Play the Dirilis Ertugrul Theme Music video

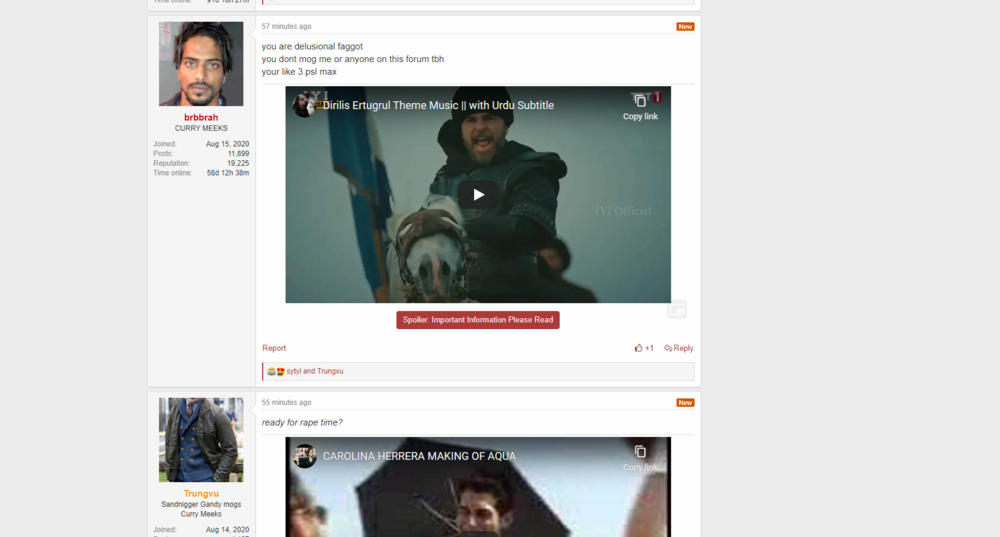pyautogui.click(x=478, y=195)
